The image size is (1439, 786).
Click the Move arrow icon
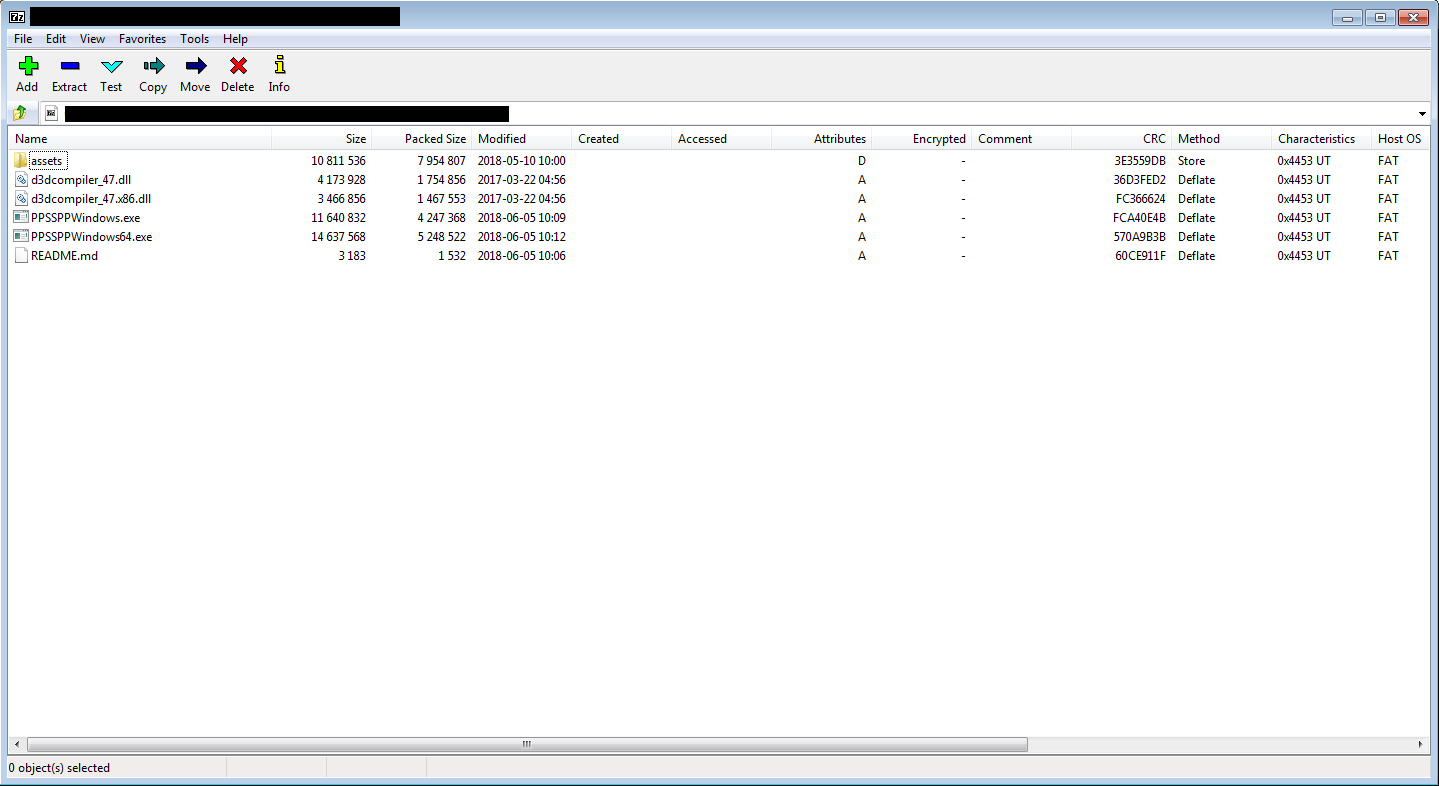(195, 66)
